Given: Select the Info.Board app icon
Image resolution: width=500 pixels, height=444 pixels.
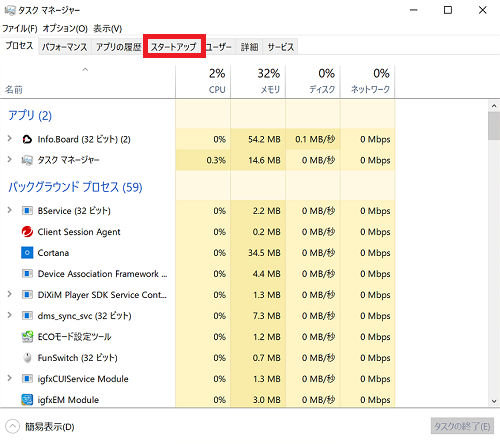Looking at the screenshot, I should click(x=27, y=139).
